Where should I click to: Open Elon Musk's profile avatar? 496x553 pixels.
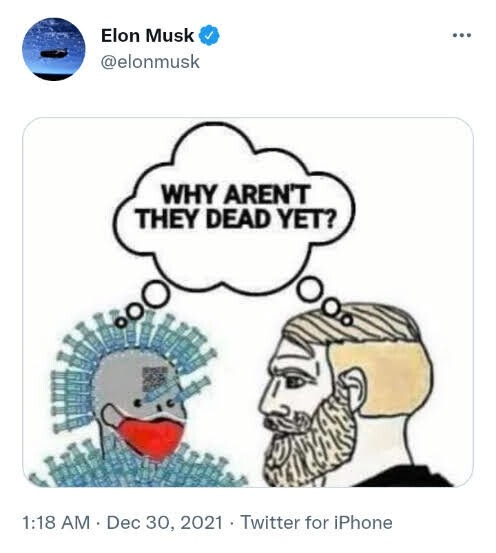tap(54, 49)
